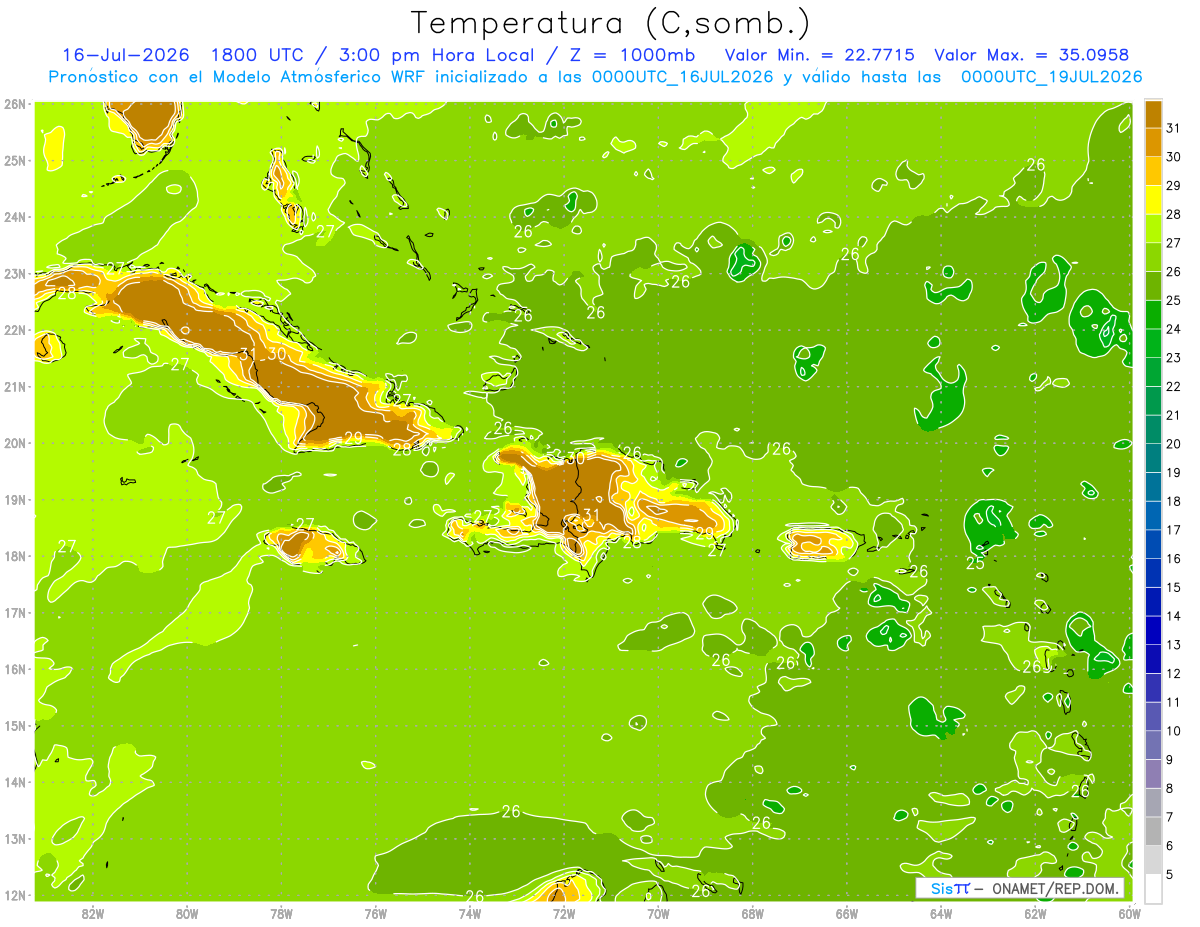
Task: Click the '24N' latitude axis label
Action: (x=15, y=217)
